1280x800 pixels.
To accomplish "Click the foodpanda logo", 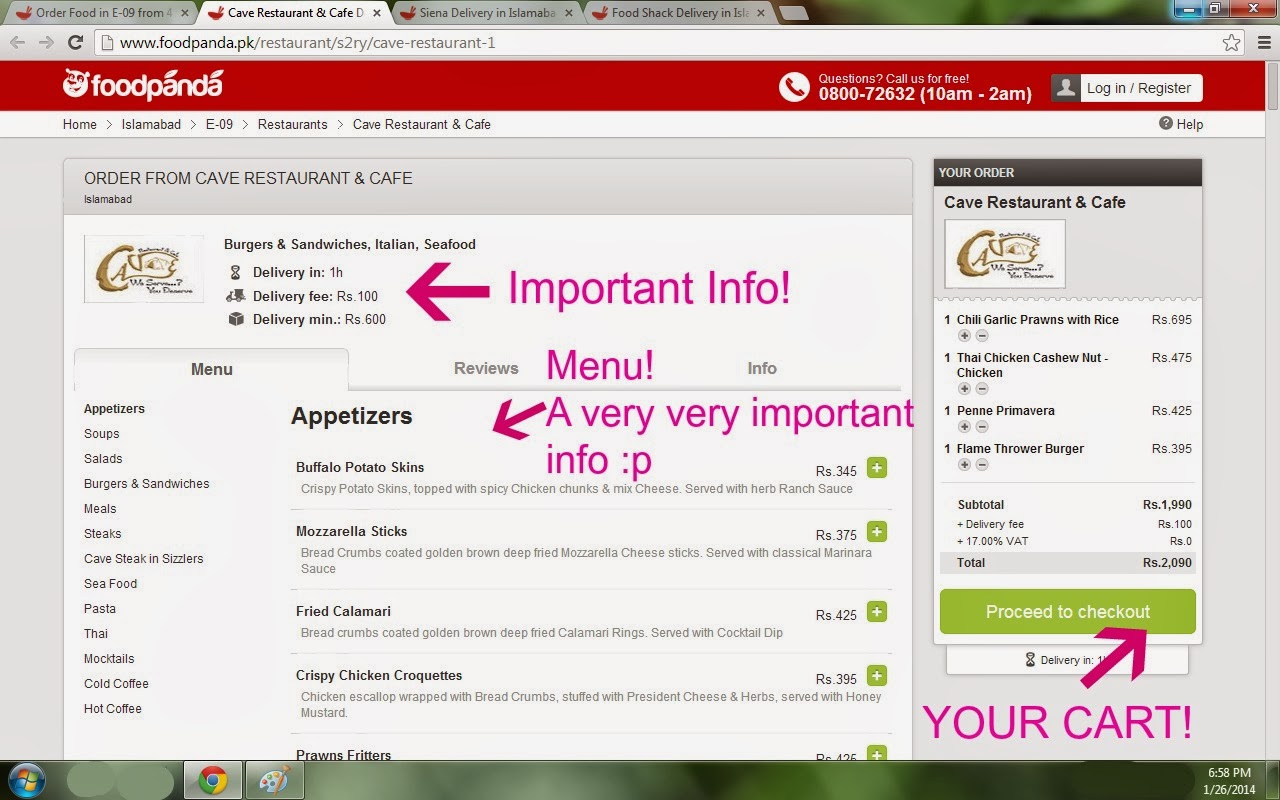I will (142, 85).
